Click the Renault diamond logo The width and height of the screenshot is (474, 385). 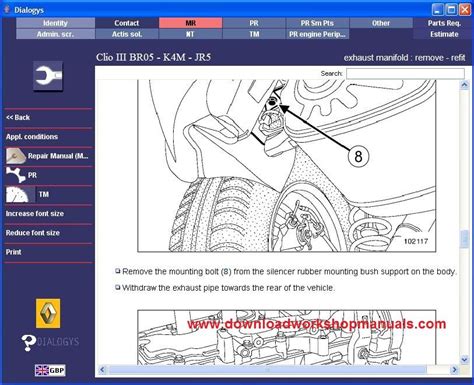48,313
